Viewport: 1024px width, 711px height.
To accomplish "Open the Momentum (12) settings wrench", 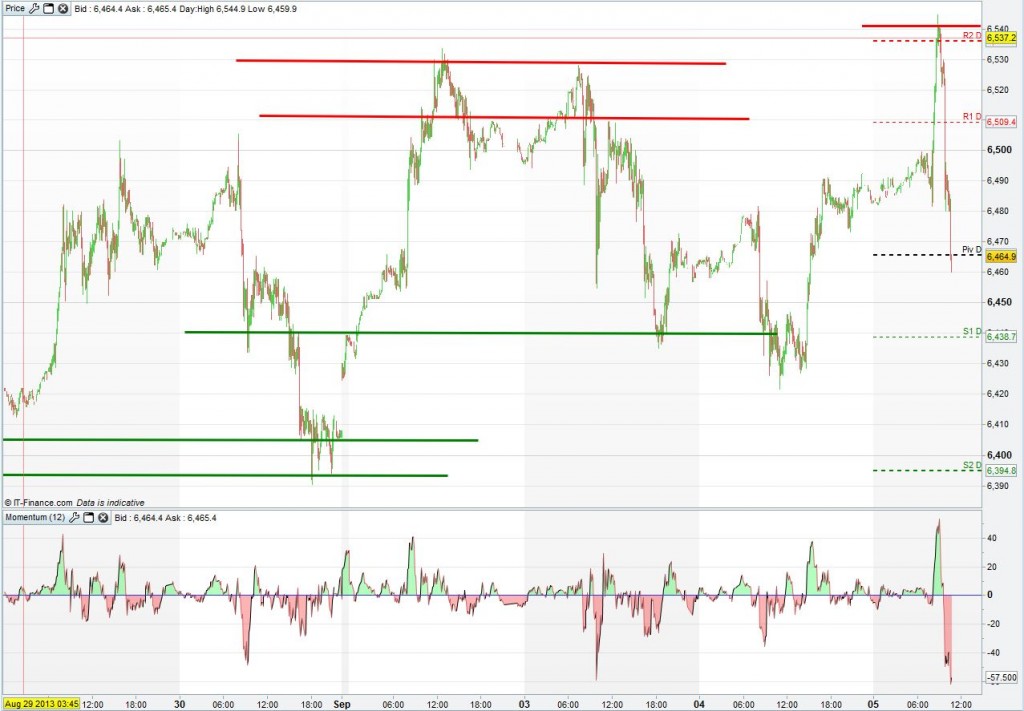I will coord(74,518).
